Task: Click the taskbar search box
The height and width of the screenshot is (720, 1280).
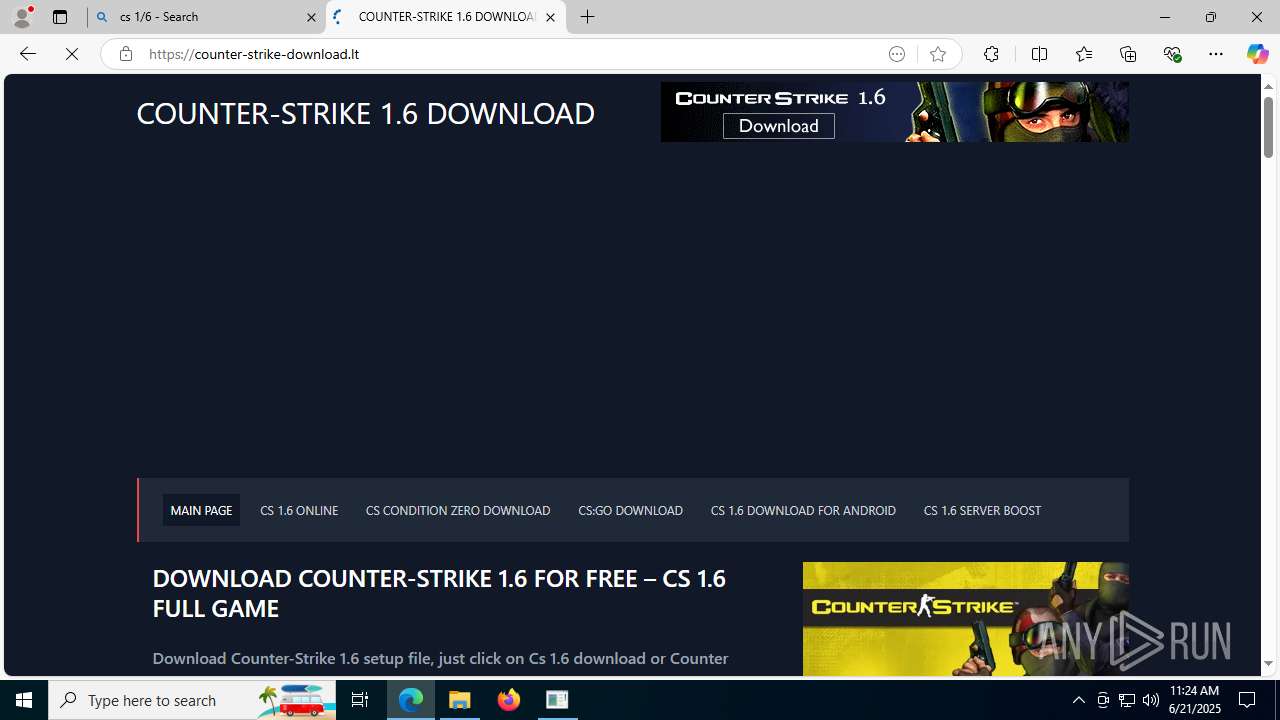Action: [192, 700]
